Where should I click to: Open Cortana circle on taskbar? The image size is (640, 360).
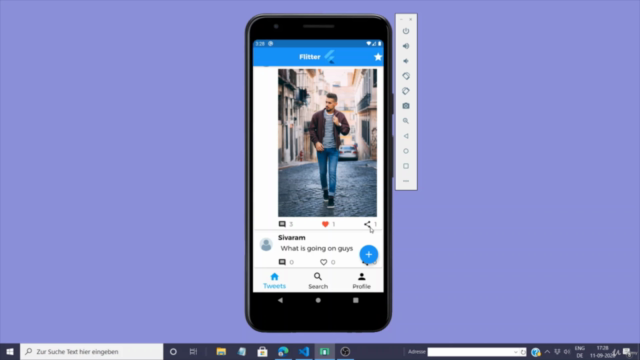click(x=173, y=351)
